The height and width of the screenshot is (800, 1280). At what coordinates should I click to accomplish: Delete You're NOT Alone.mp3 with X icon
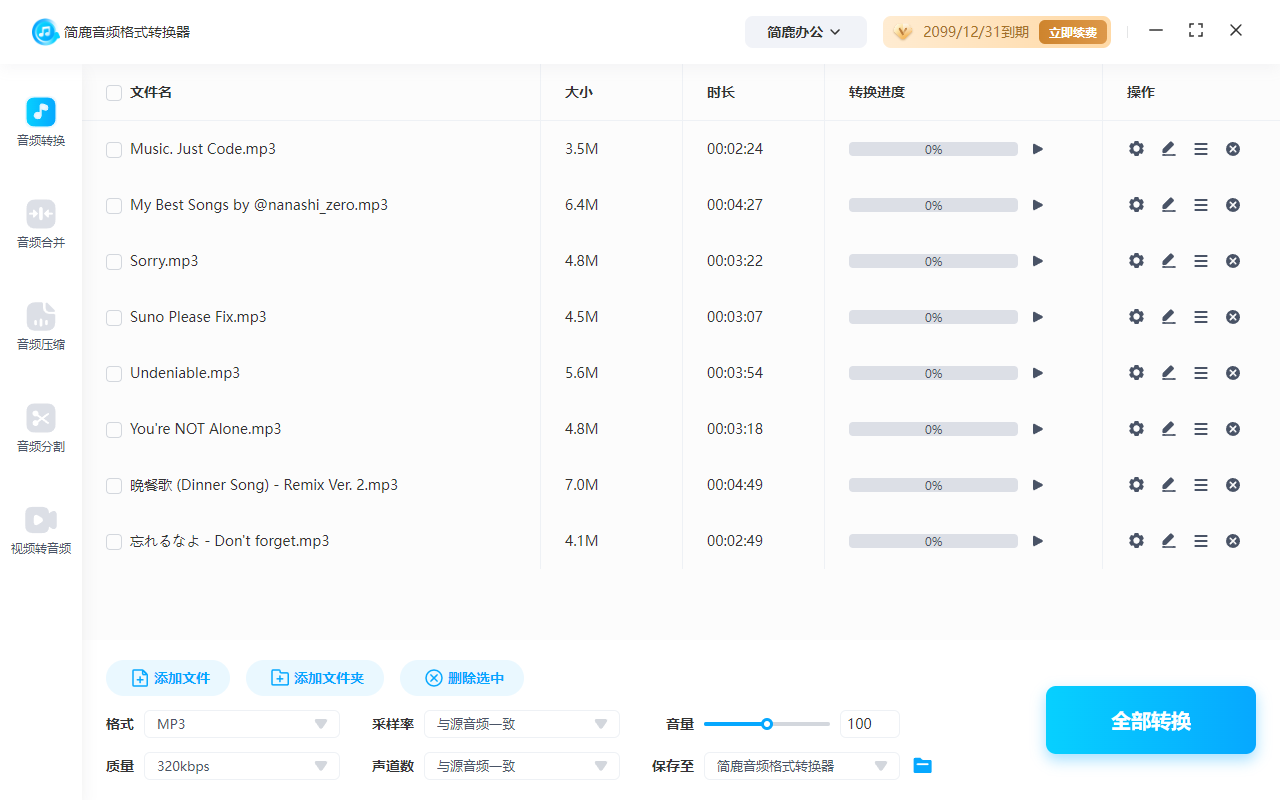click(1233, 429)
